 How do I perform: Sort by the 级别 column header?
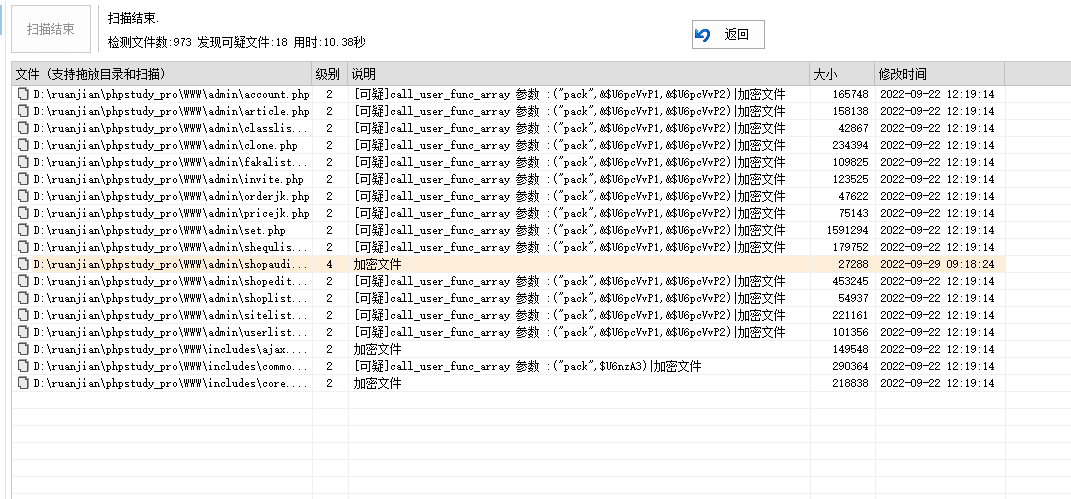pos(331,74)
